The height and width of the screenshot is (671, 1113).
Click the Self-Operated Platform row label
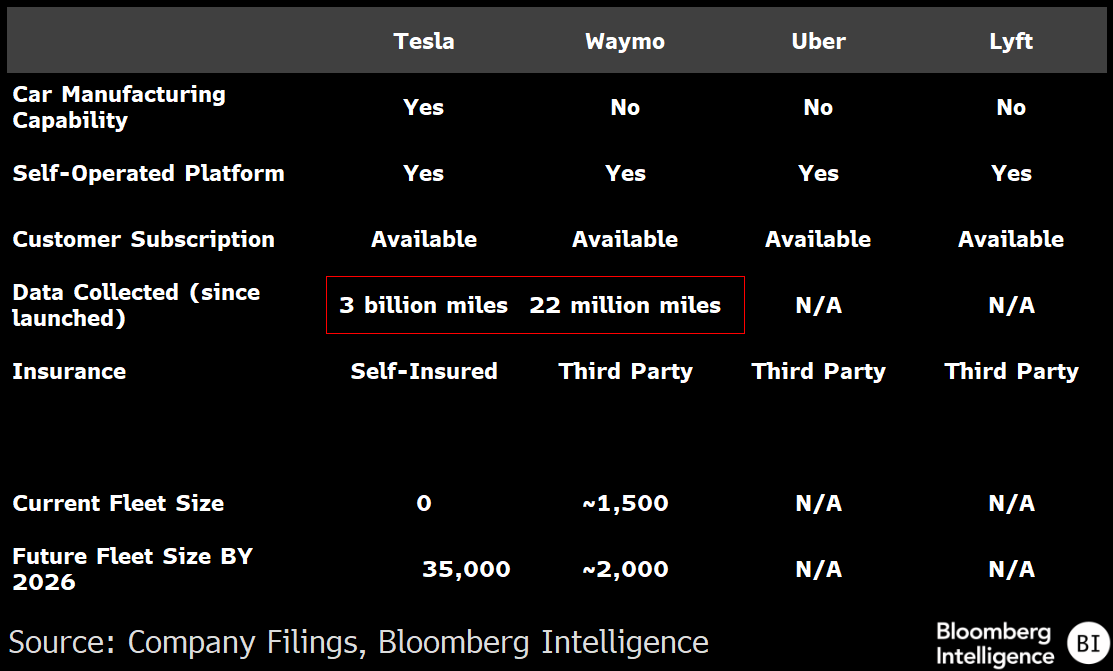click(x=148, y=173)
